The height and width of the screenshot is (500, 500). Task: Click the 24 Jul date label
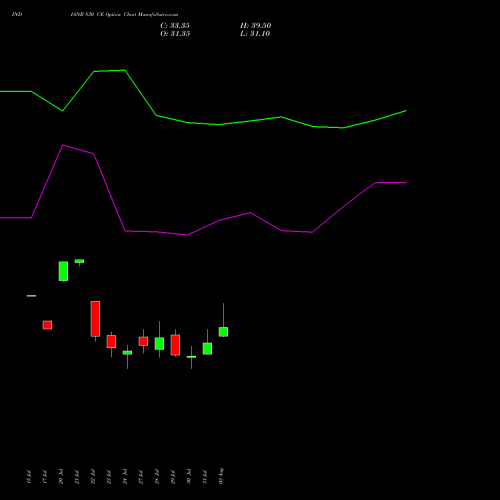pyautogui.click(x=125, y=477)
